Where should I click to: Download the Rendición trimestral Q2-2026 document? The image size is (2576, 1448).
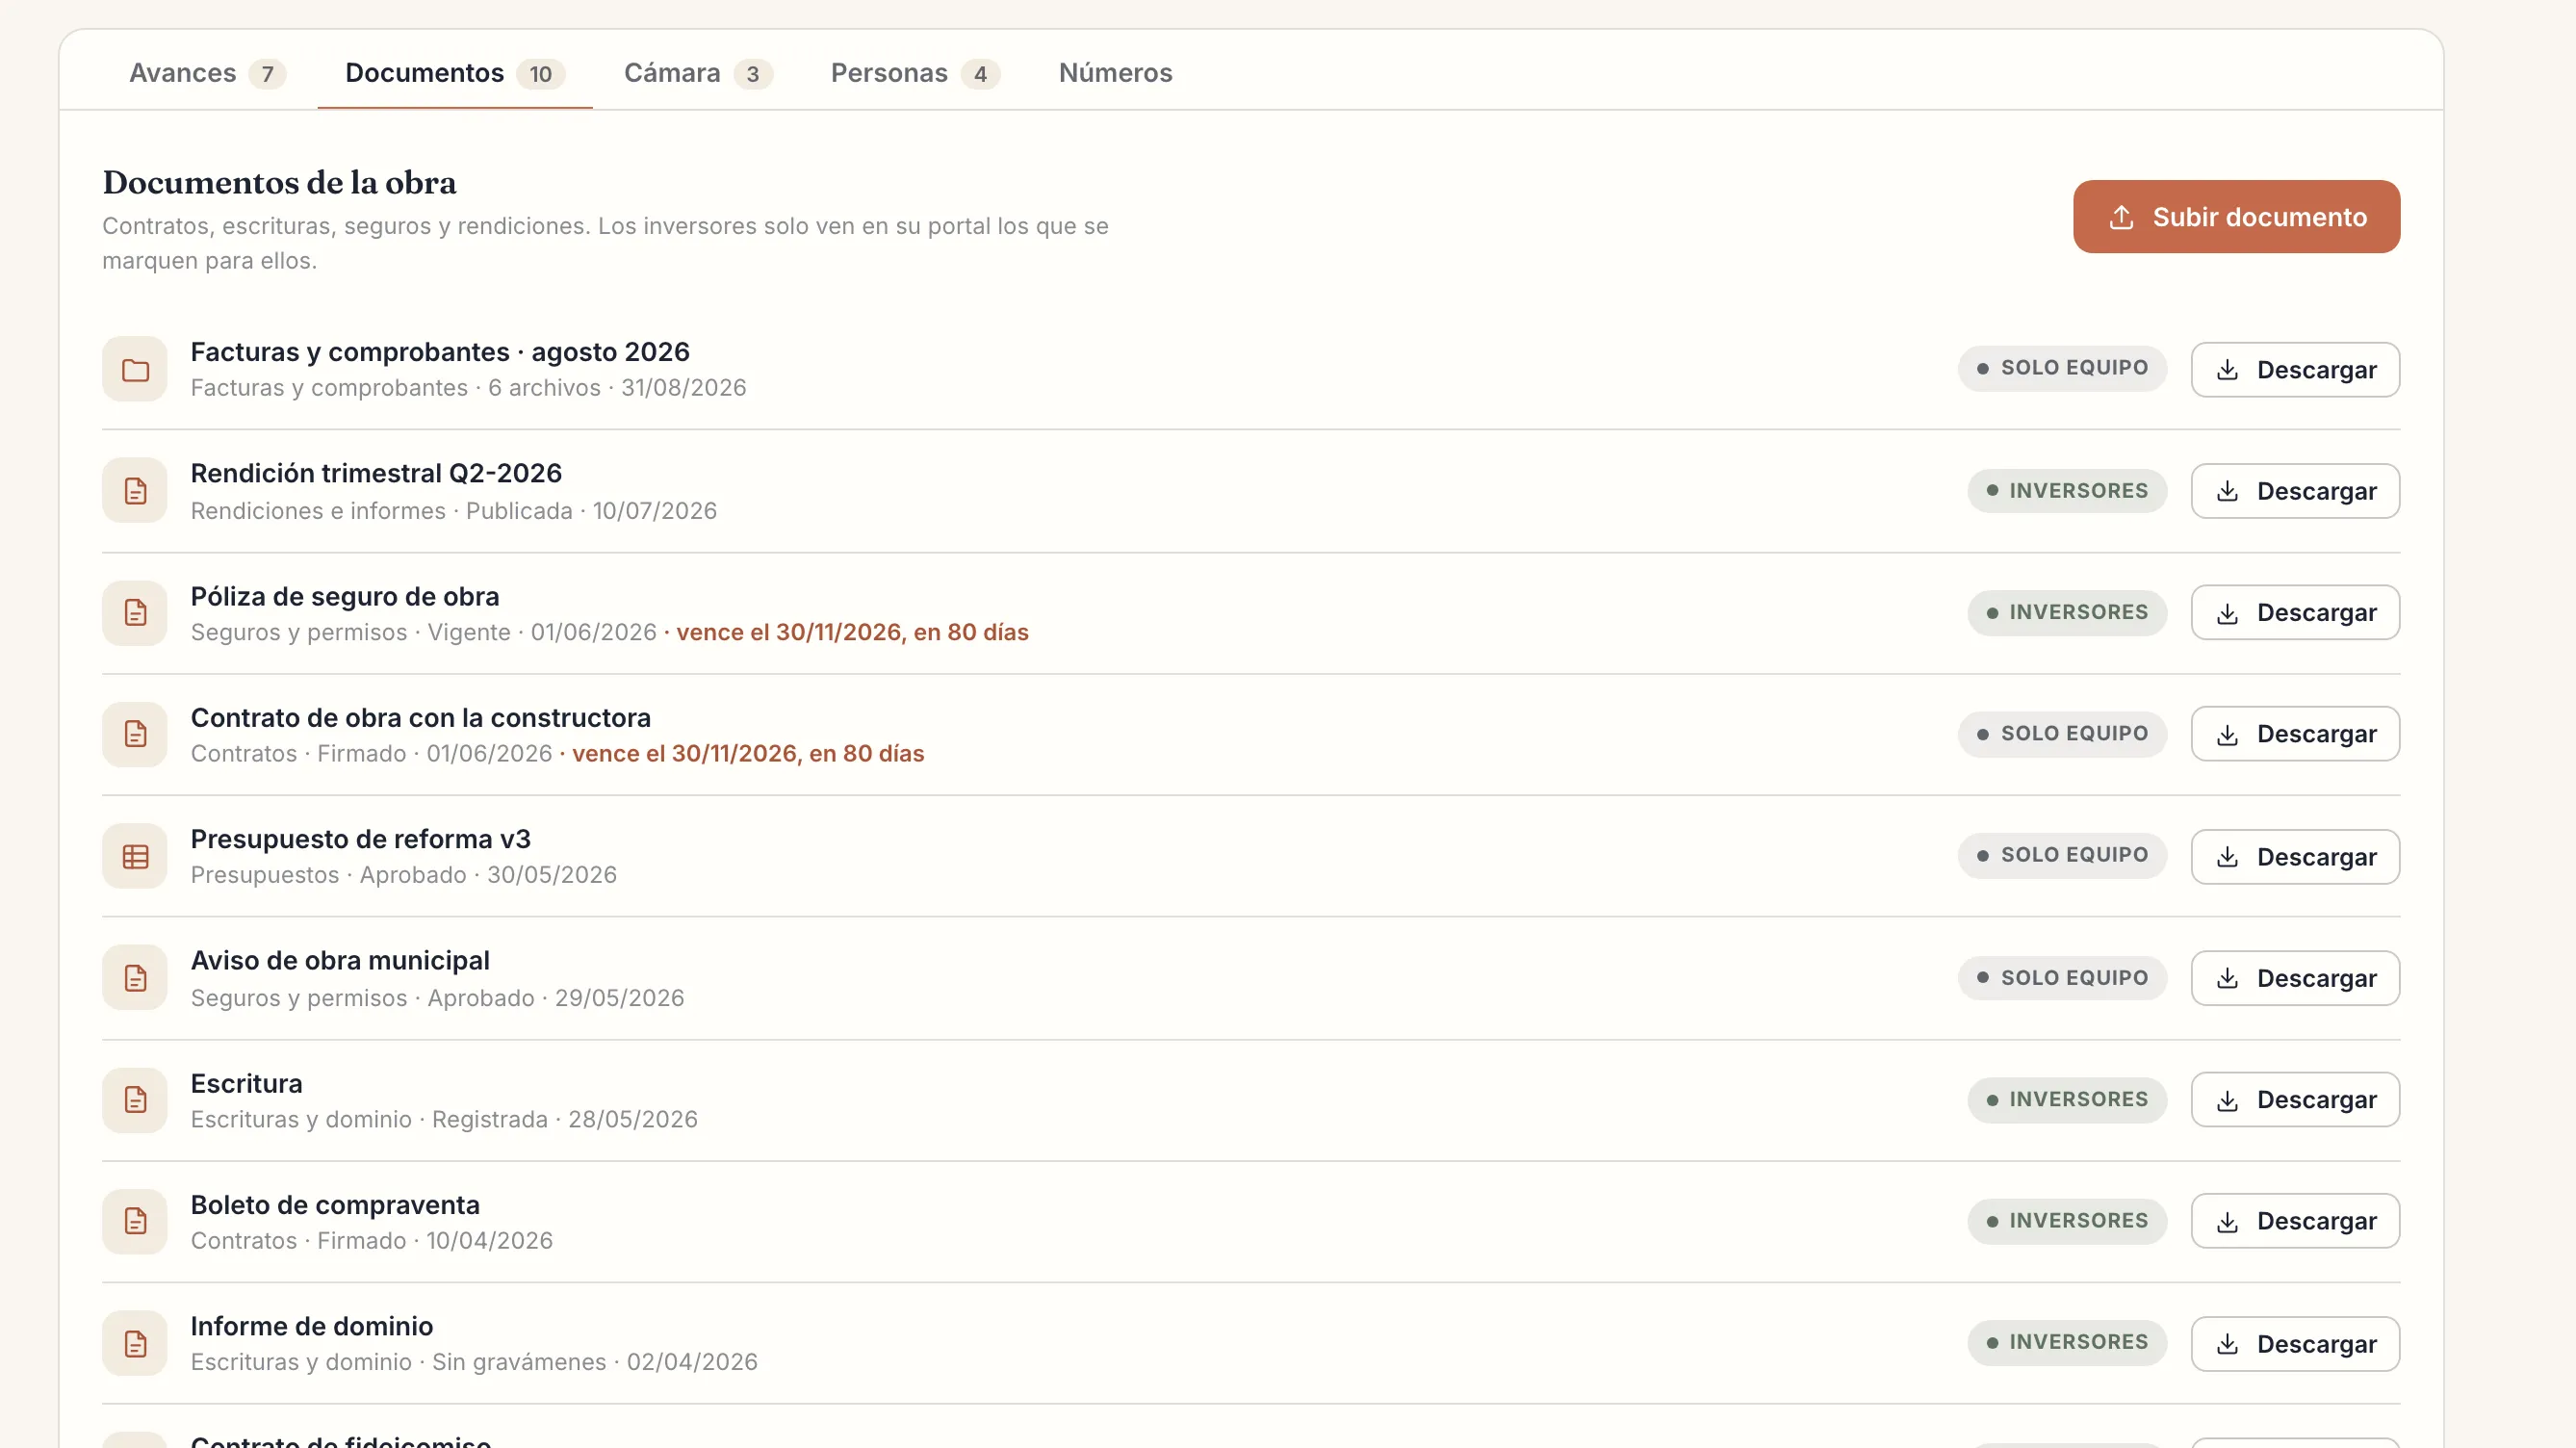point(2295,491)
